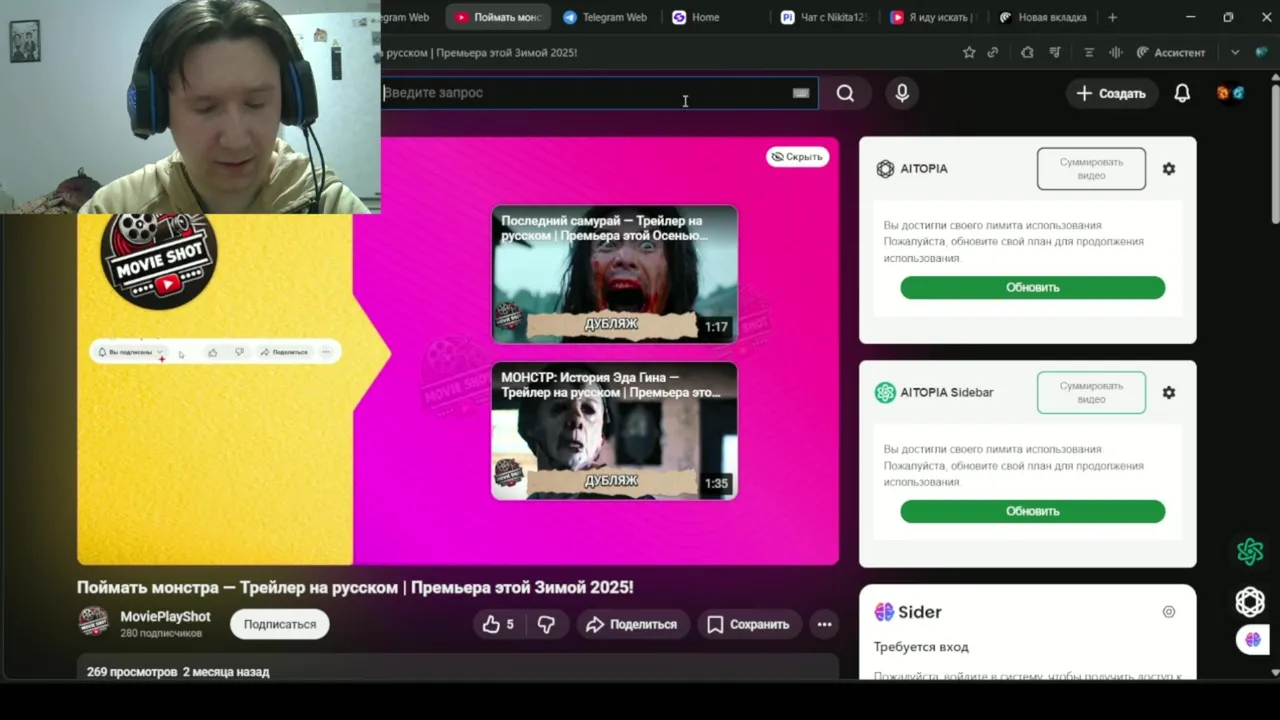
Task: Click the link-chain icon in address bar
Action: click(x=993, y=52)
